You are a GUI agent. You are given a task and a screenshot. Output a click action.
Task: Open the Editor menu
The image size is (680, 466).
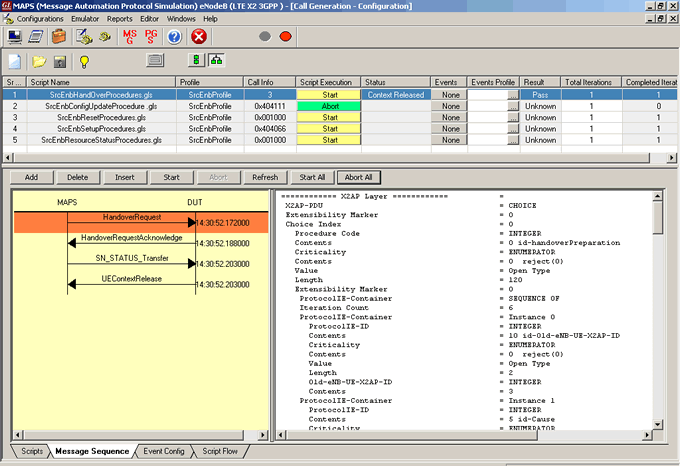coord(149,19)
